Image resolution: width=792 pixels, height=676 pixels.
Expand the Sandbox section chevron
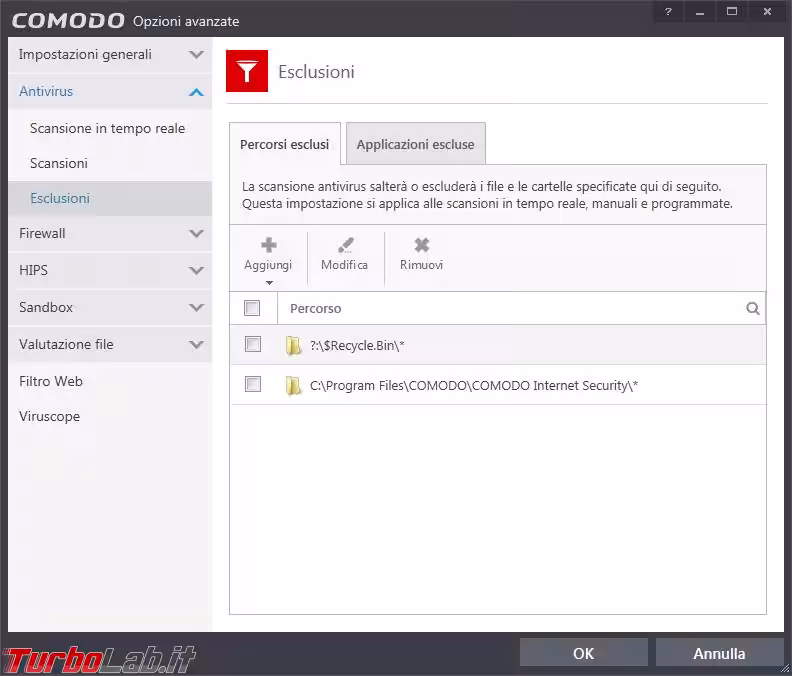[x=196, y=307]
